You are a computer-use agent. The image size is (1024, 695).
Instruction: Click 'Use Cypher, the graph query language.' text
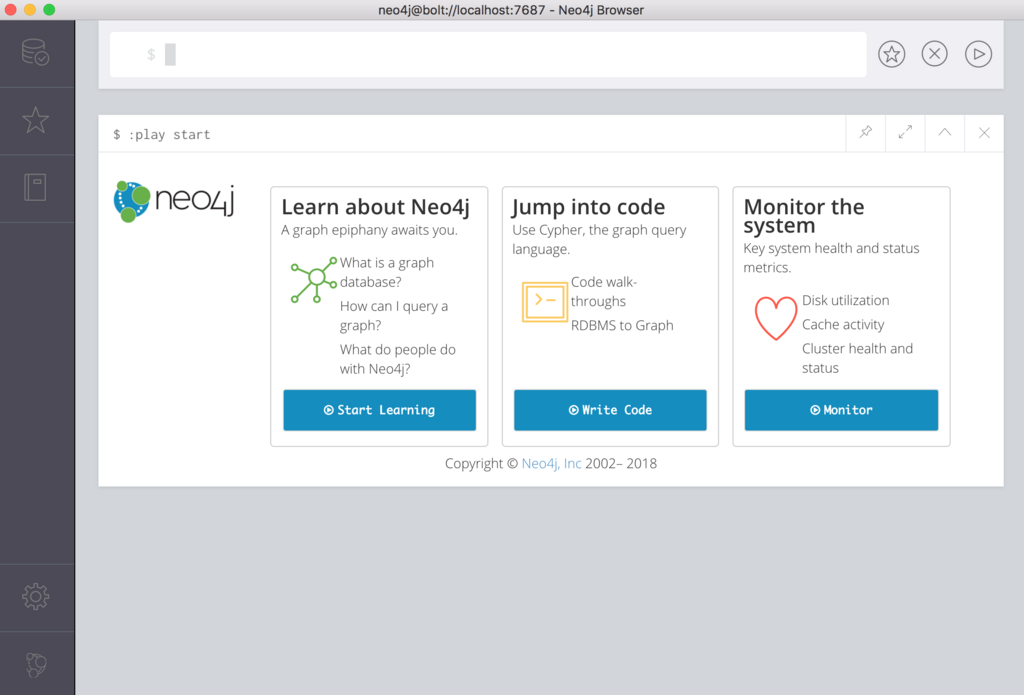pyautogui.click(x=599, y=239)
